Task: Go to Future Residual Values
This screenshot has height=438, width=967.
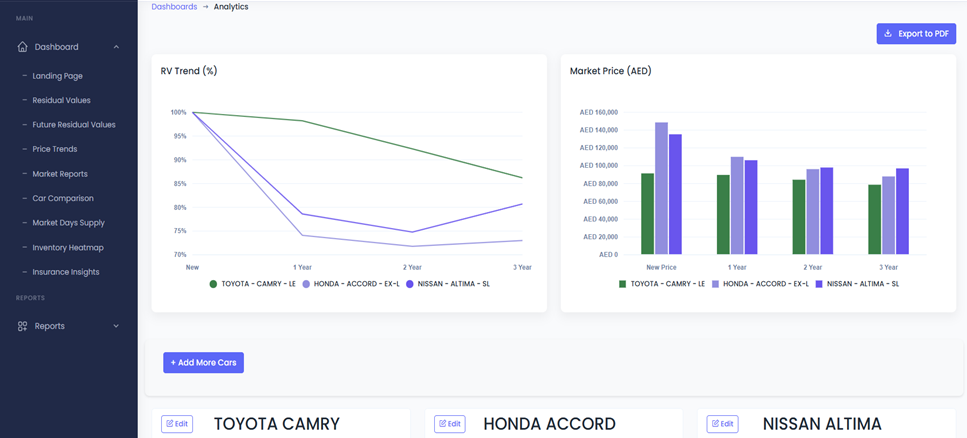Action: pyautogui.click(x=73, y=125)
